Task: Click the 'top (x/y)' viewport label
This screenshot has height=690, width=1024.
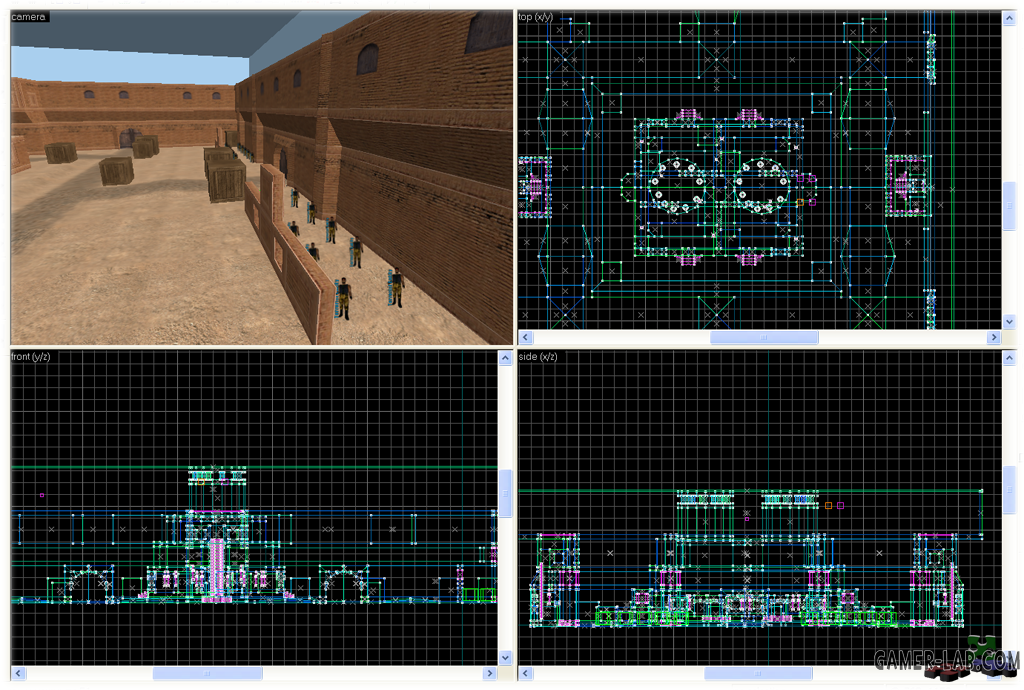Action: [536, 17]
